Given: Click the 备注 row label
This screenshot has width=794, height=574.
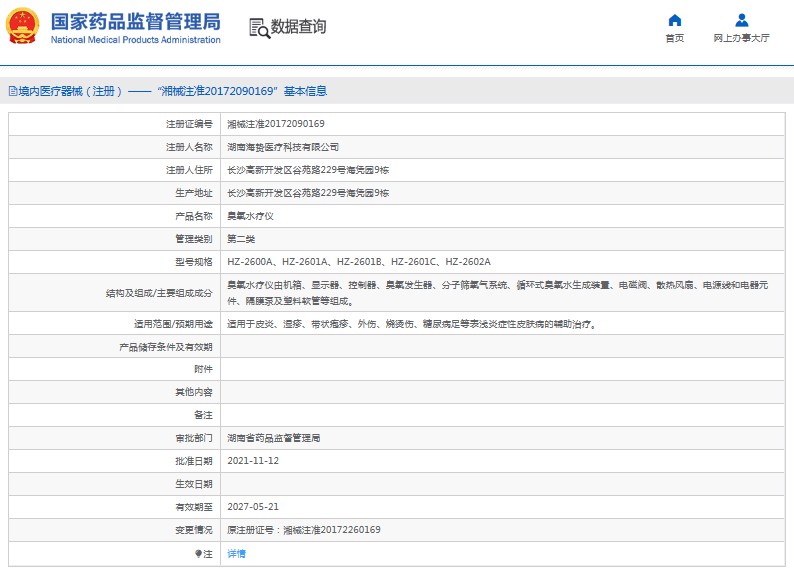Looking at the screenshot, I should tap(204, 415).
